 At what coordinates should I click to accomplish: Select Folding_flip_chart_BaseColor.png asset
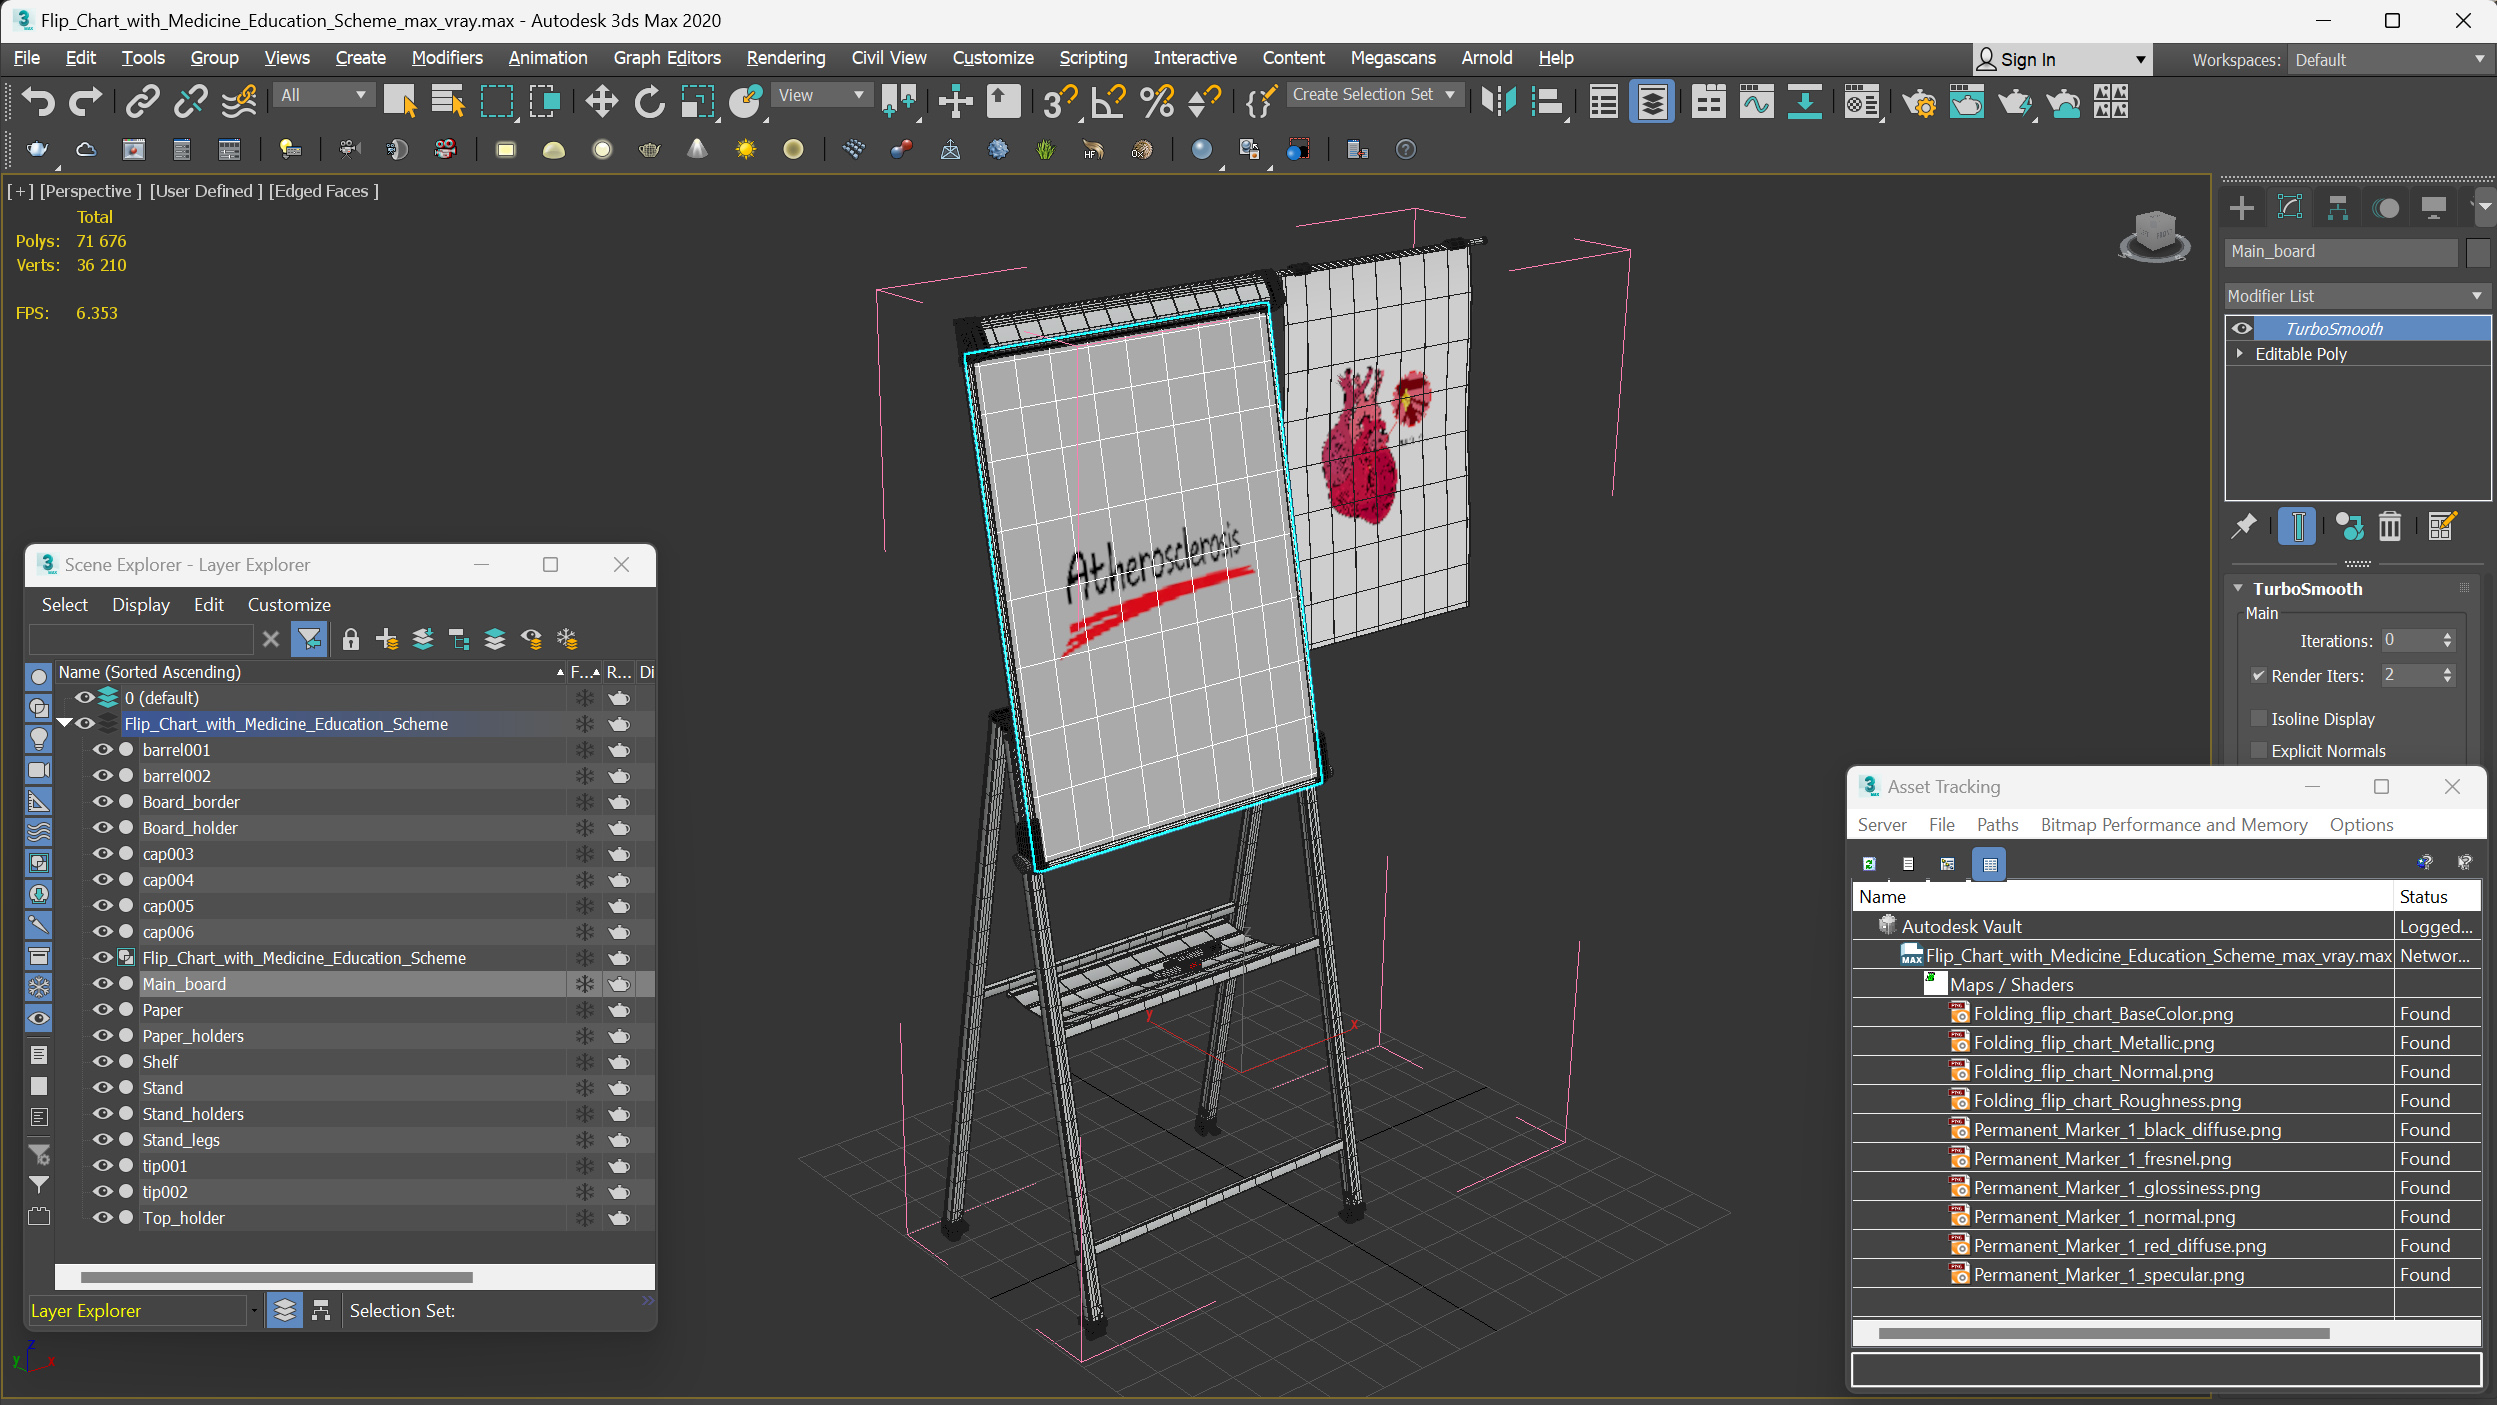(x=2101, y=1012)
